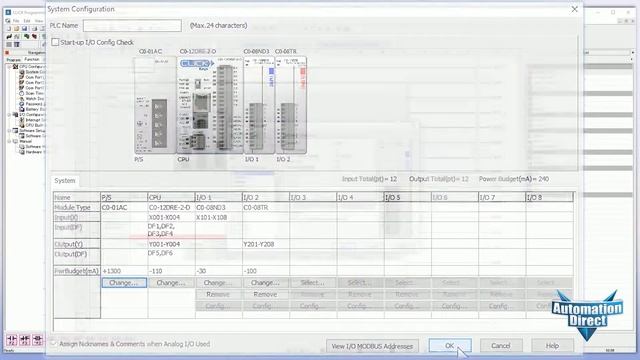Switch to Program tab in Navigation panel

pyautogui.click(x=13, y=60)
